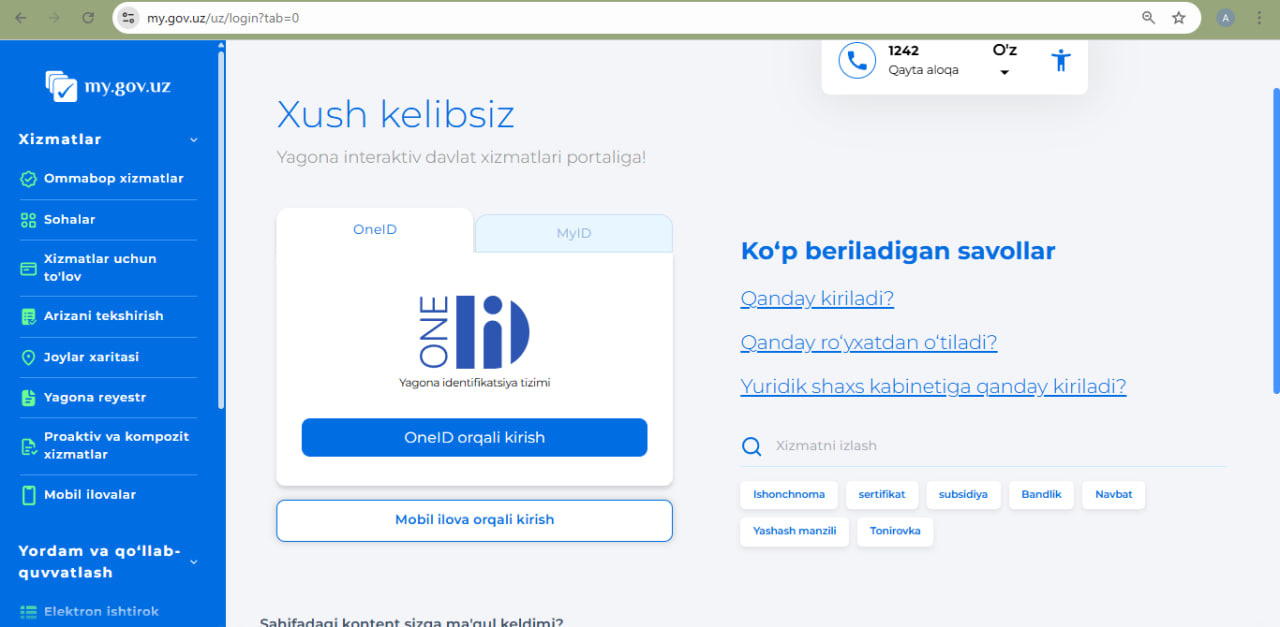1280x627 pixels.
Task: Switch to the MyID tab
Action: [573, 233]
